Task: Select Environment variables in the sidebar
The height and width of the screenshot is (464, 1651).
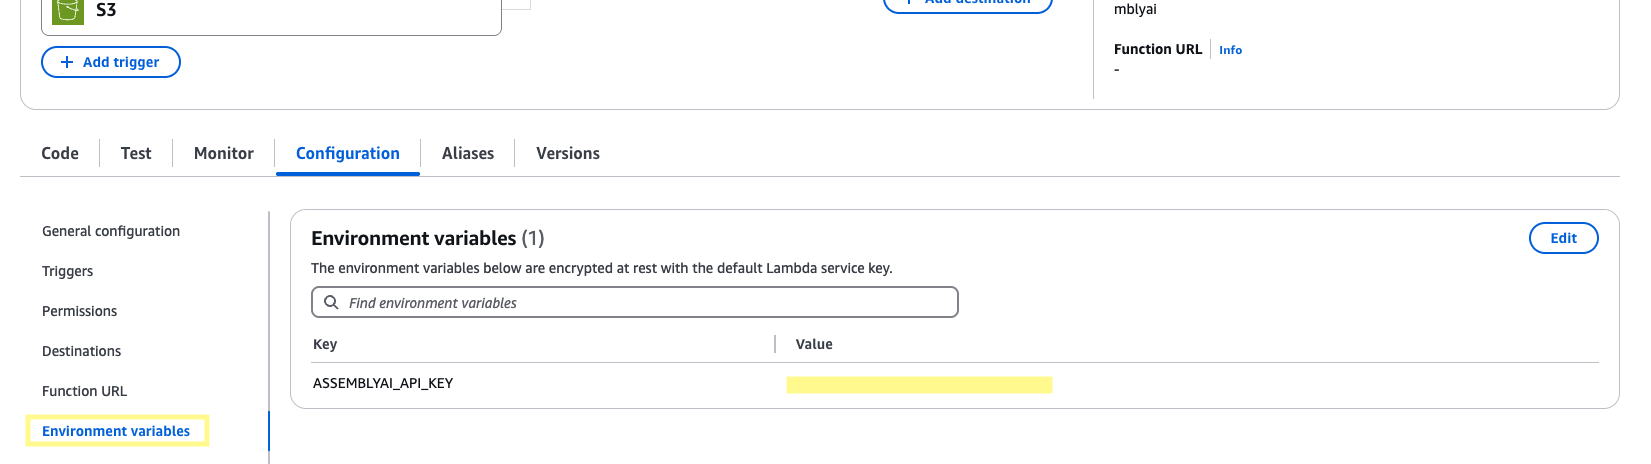Action: 116,431
